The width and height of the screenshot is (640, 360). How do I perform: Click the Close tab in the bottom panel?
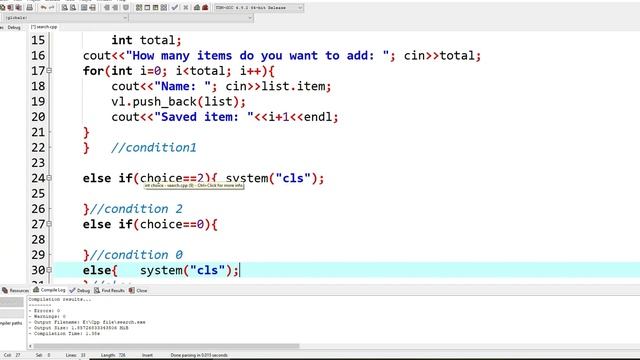[x=138, y=291]
